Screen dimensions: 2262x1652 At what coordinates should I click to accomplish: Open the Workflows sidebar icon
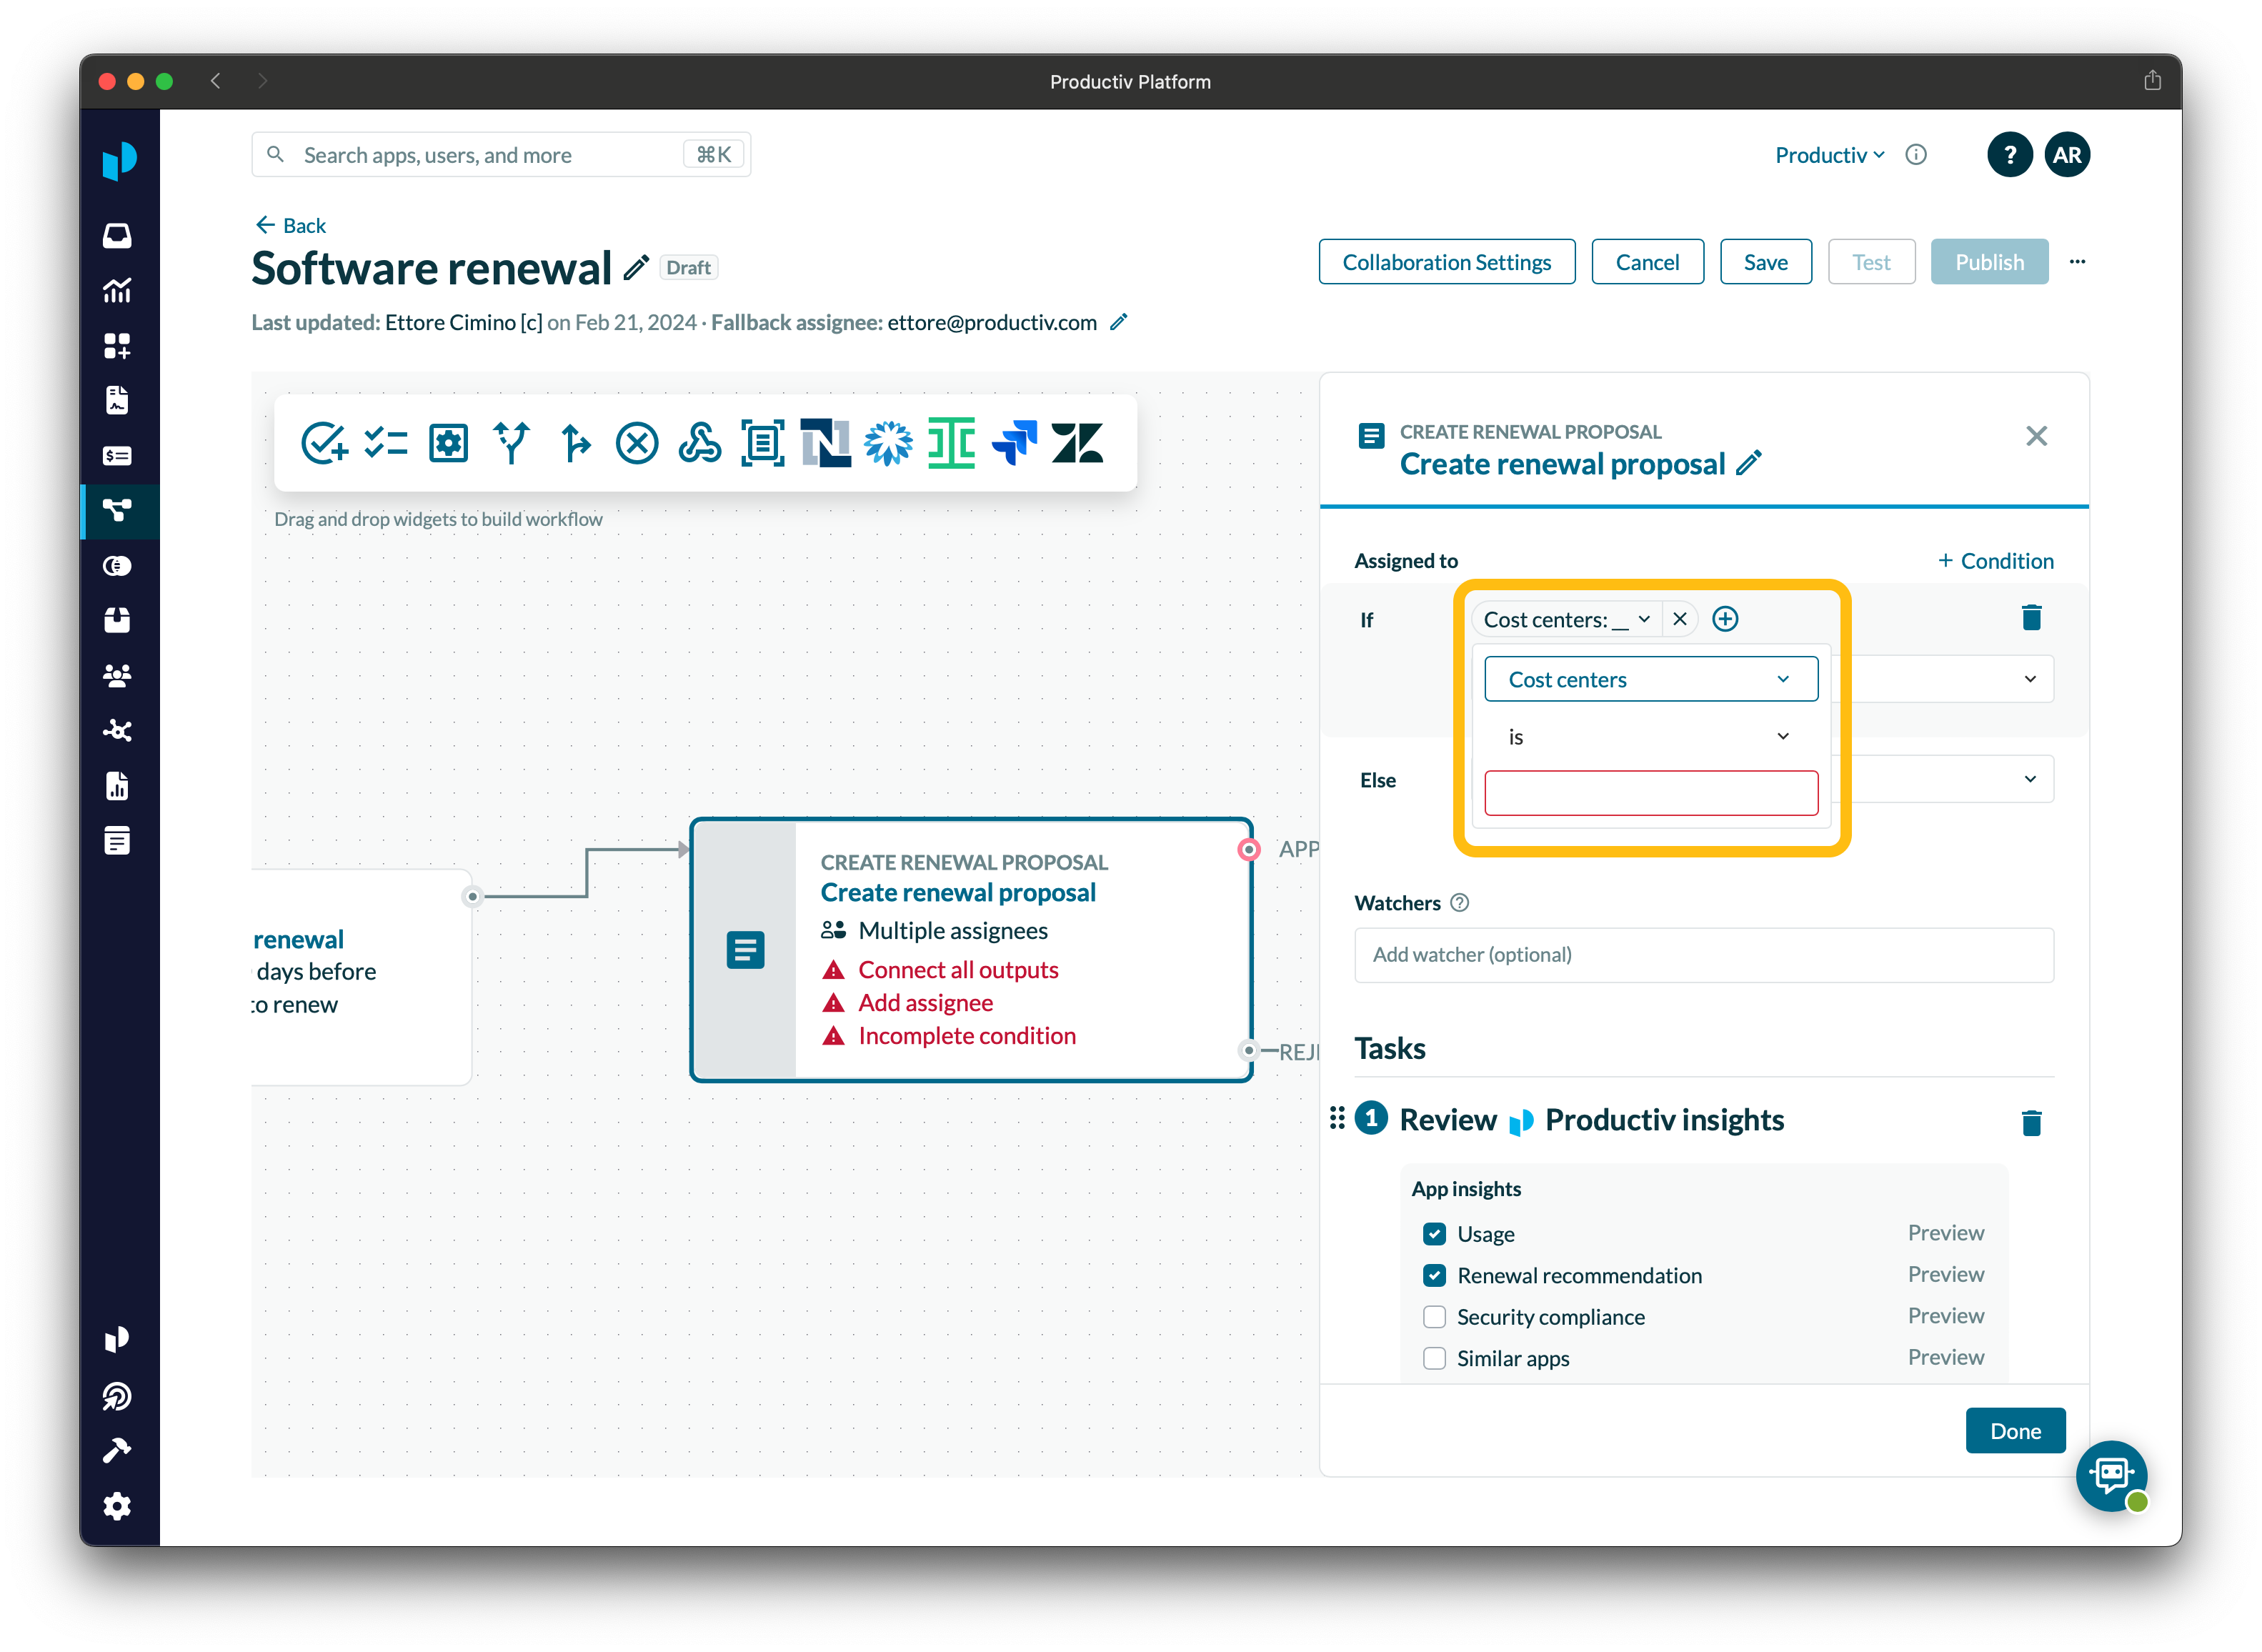tap(117, 511)
